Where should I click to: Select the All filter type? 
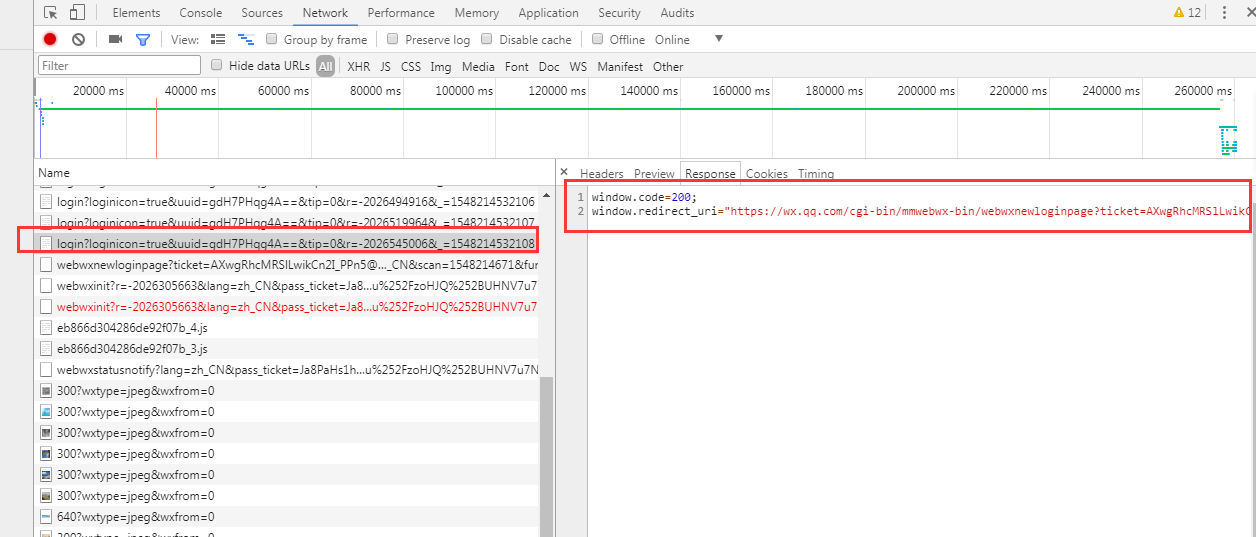tap(326, 66)
